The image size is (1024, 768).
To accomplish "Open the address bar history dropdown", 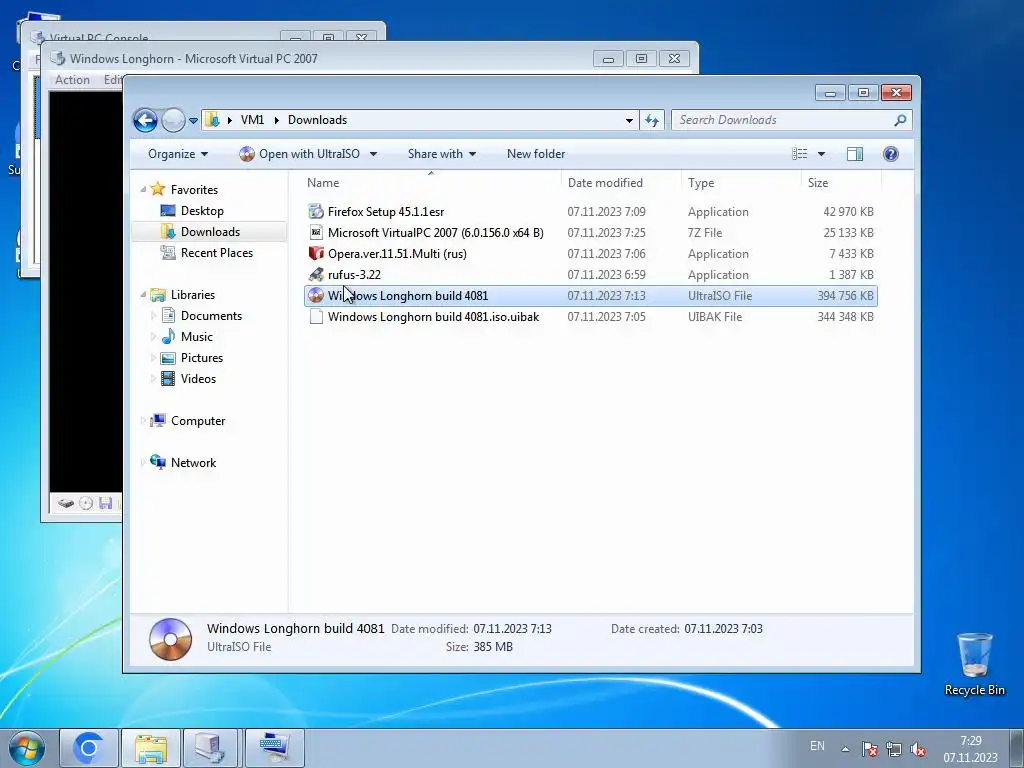I will click(x=629, y=120).
